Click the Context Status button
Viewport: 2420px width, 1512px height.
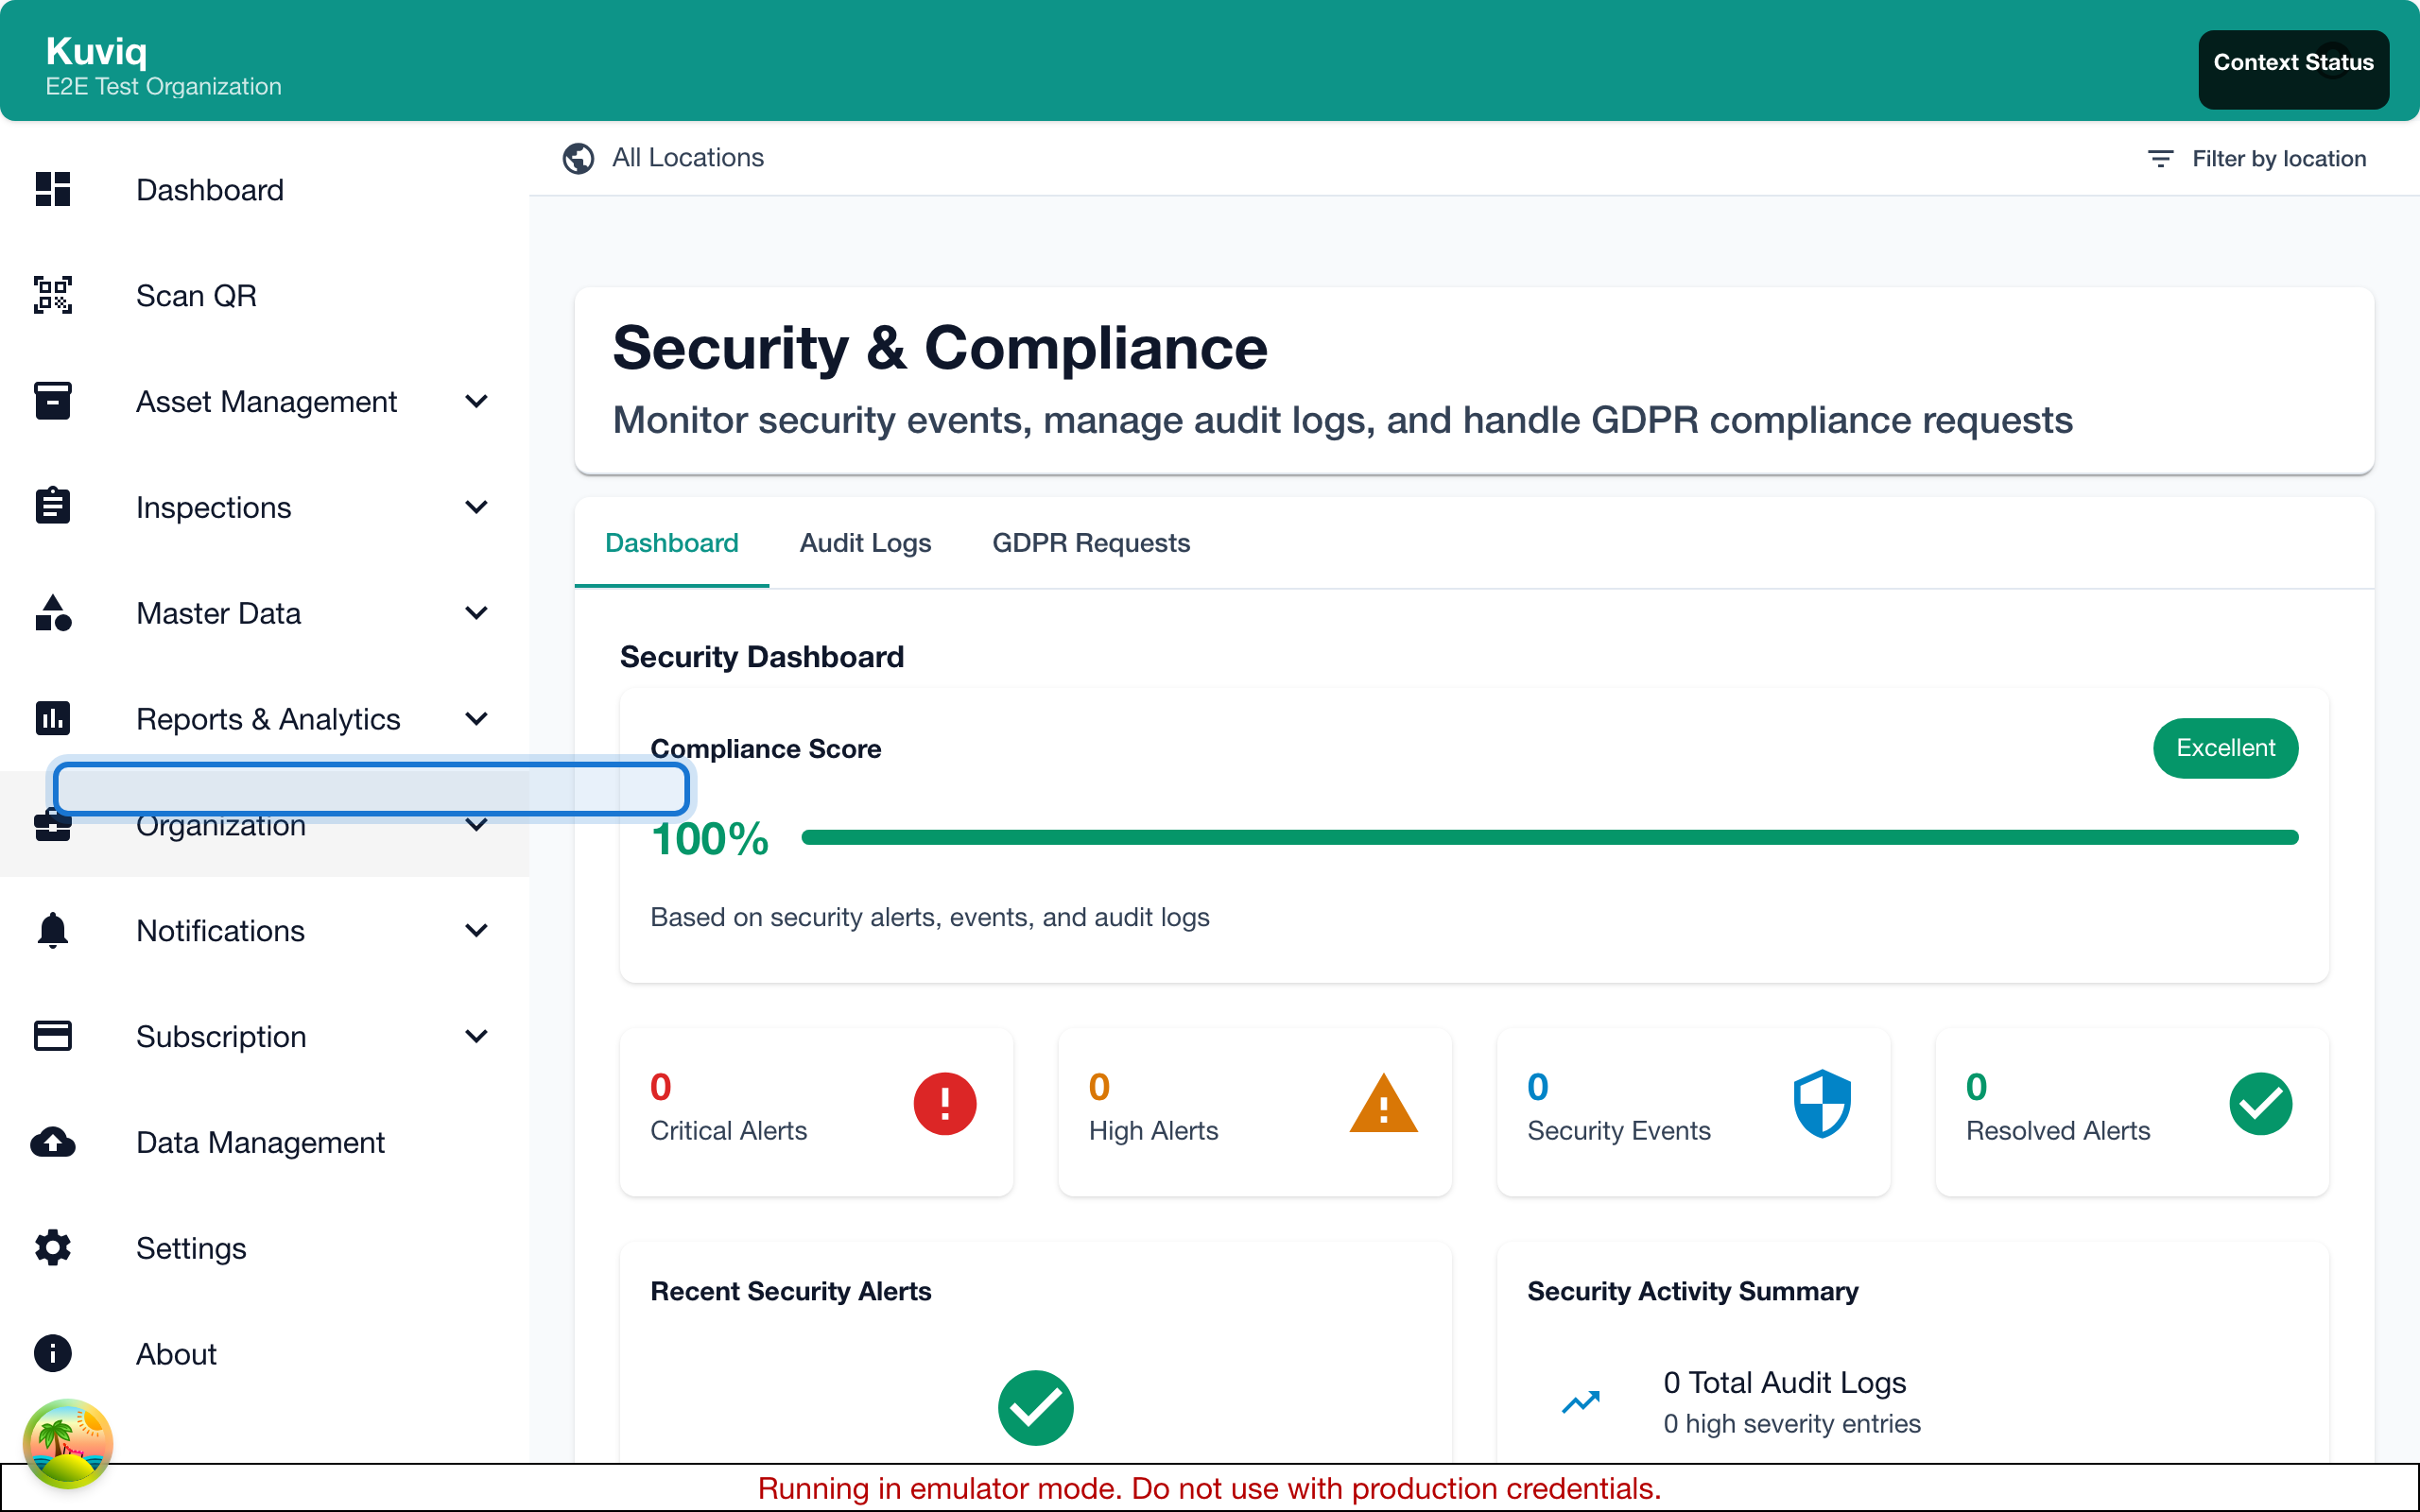pyautogui.click(x=2293, y=69)
